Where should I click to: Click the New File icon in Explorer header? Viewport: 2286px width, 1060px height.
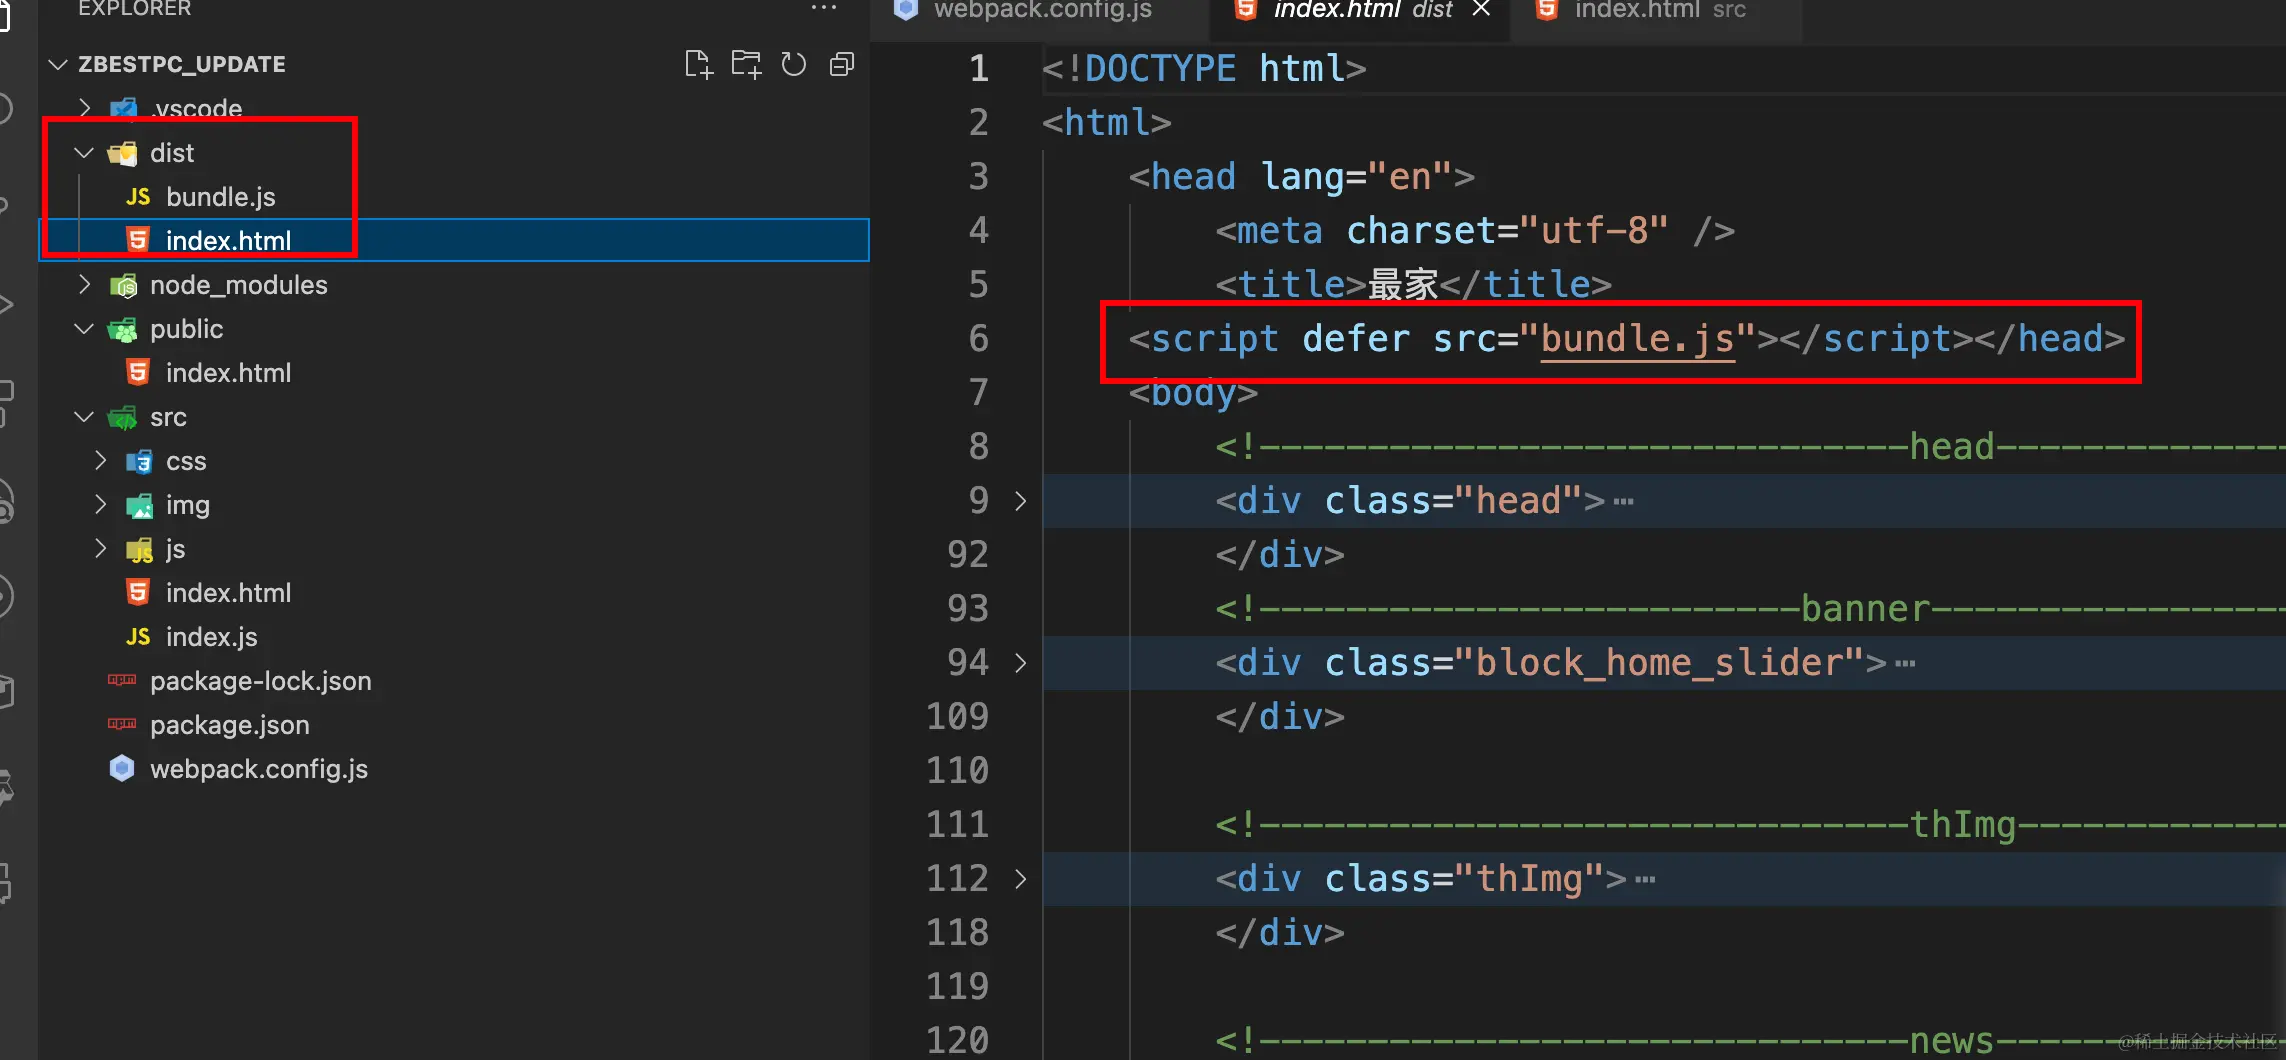[x=698, y=65]
